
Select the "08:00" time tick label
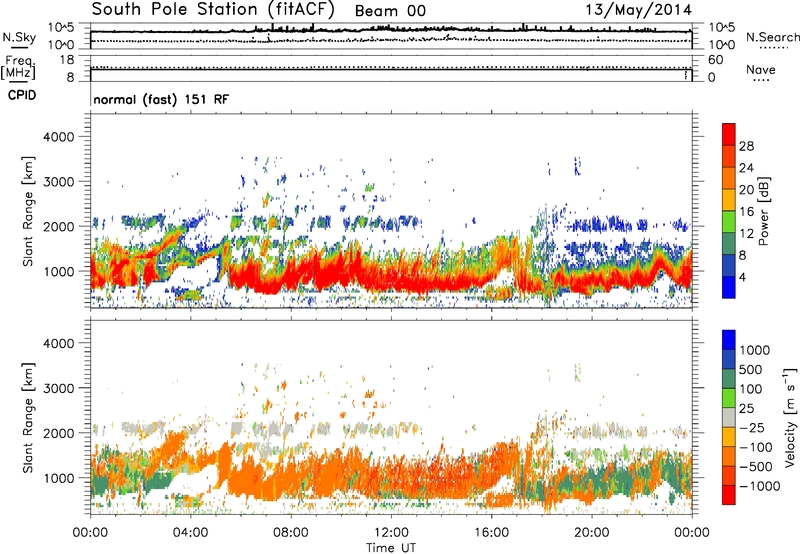291,533
